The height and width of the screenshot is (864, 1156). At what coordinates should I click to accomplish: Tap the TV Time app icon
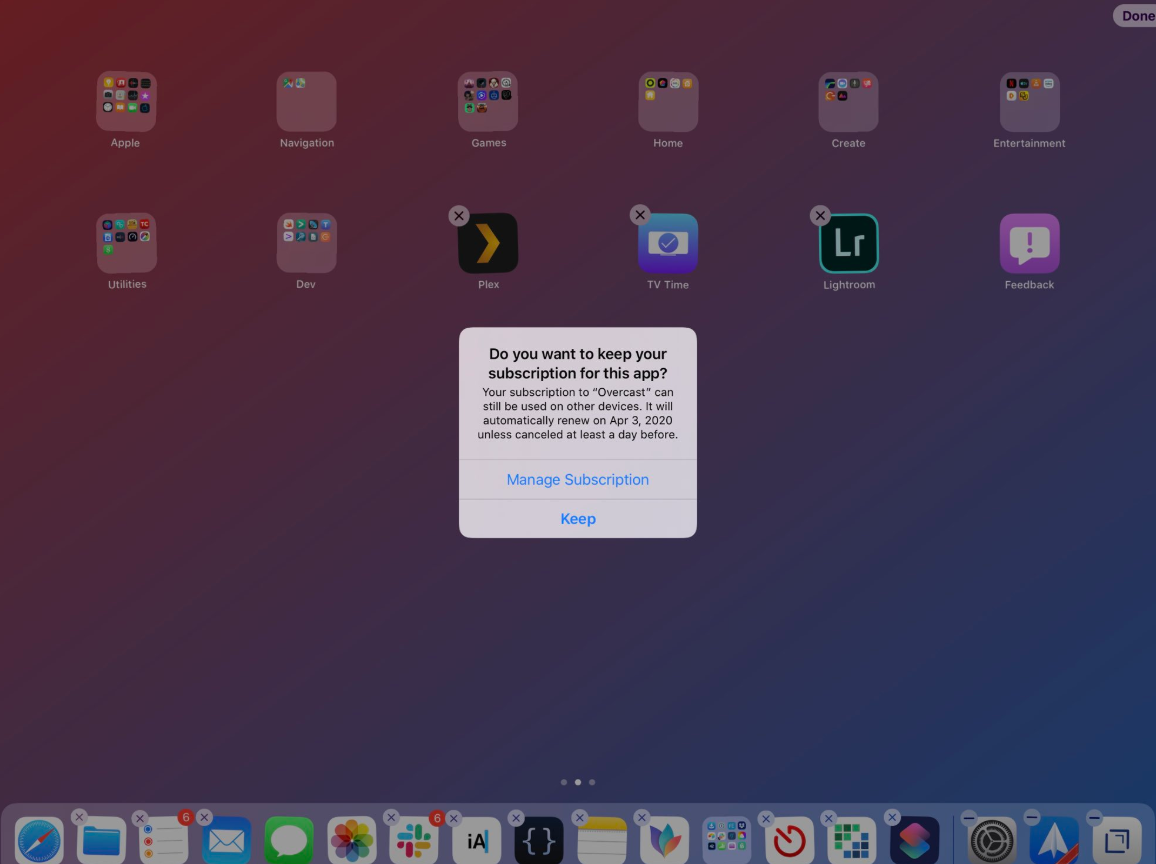(x=668, y=243)
